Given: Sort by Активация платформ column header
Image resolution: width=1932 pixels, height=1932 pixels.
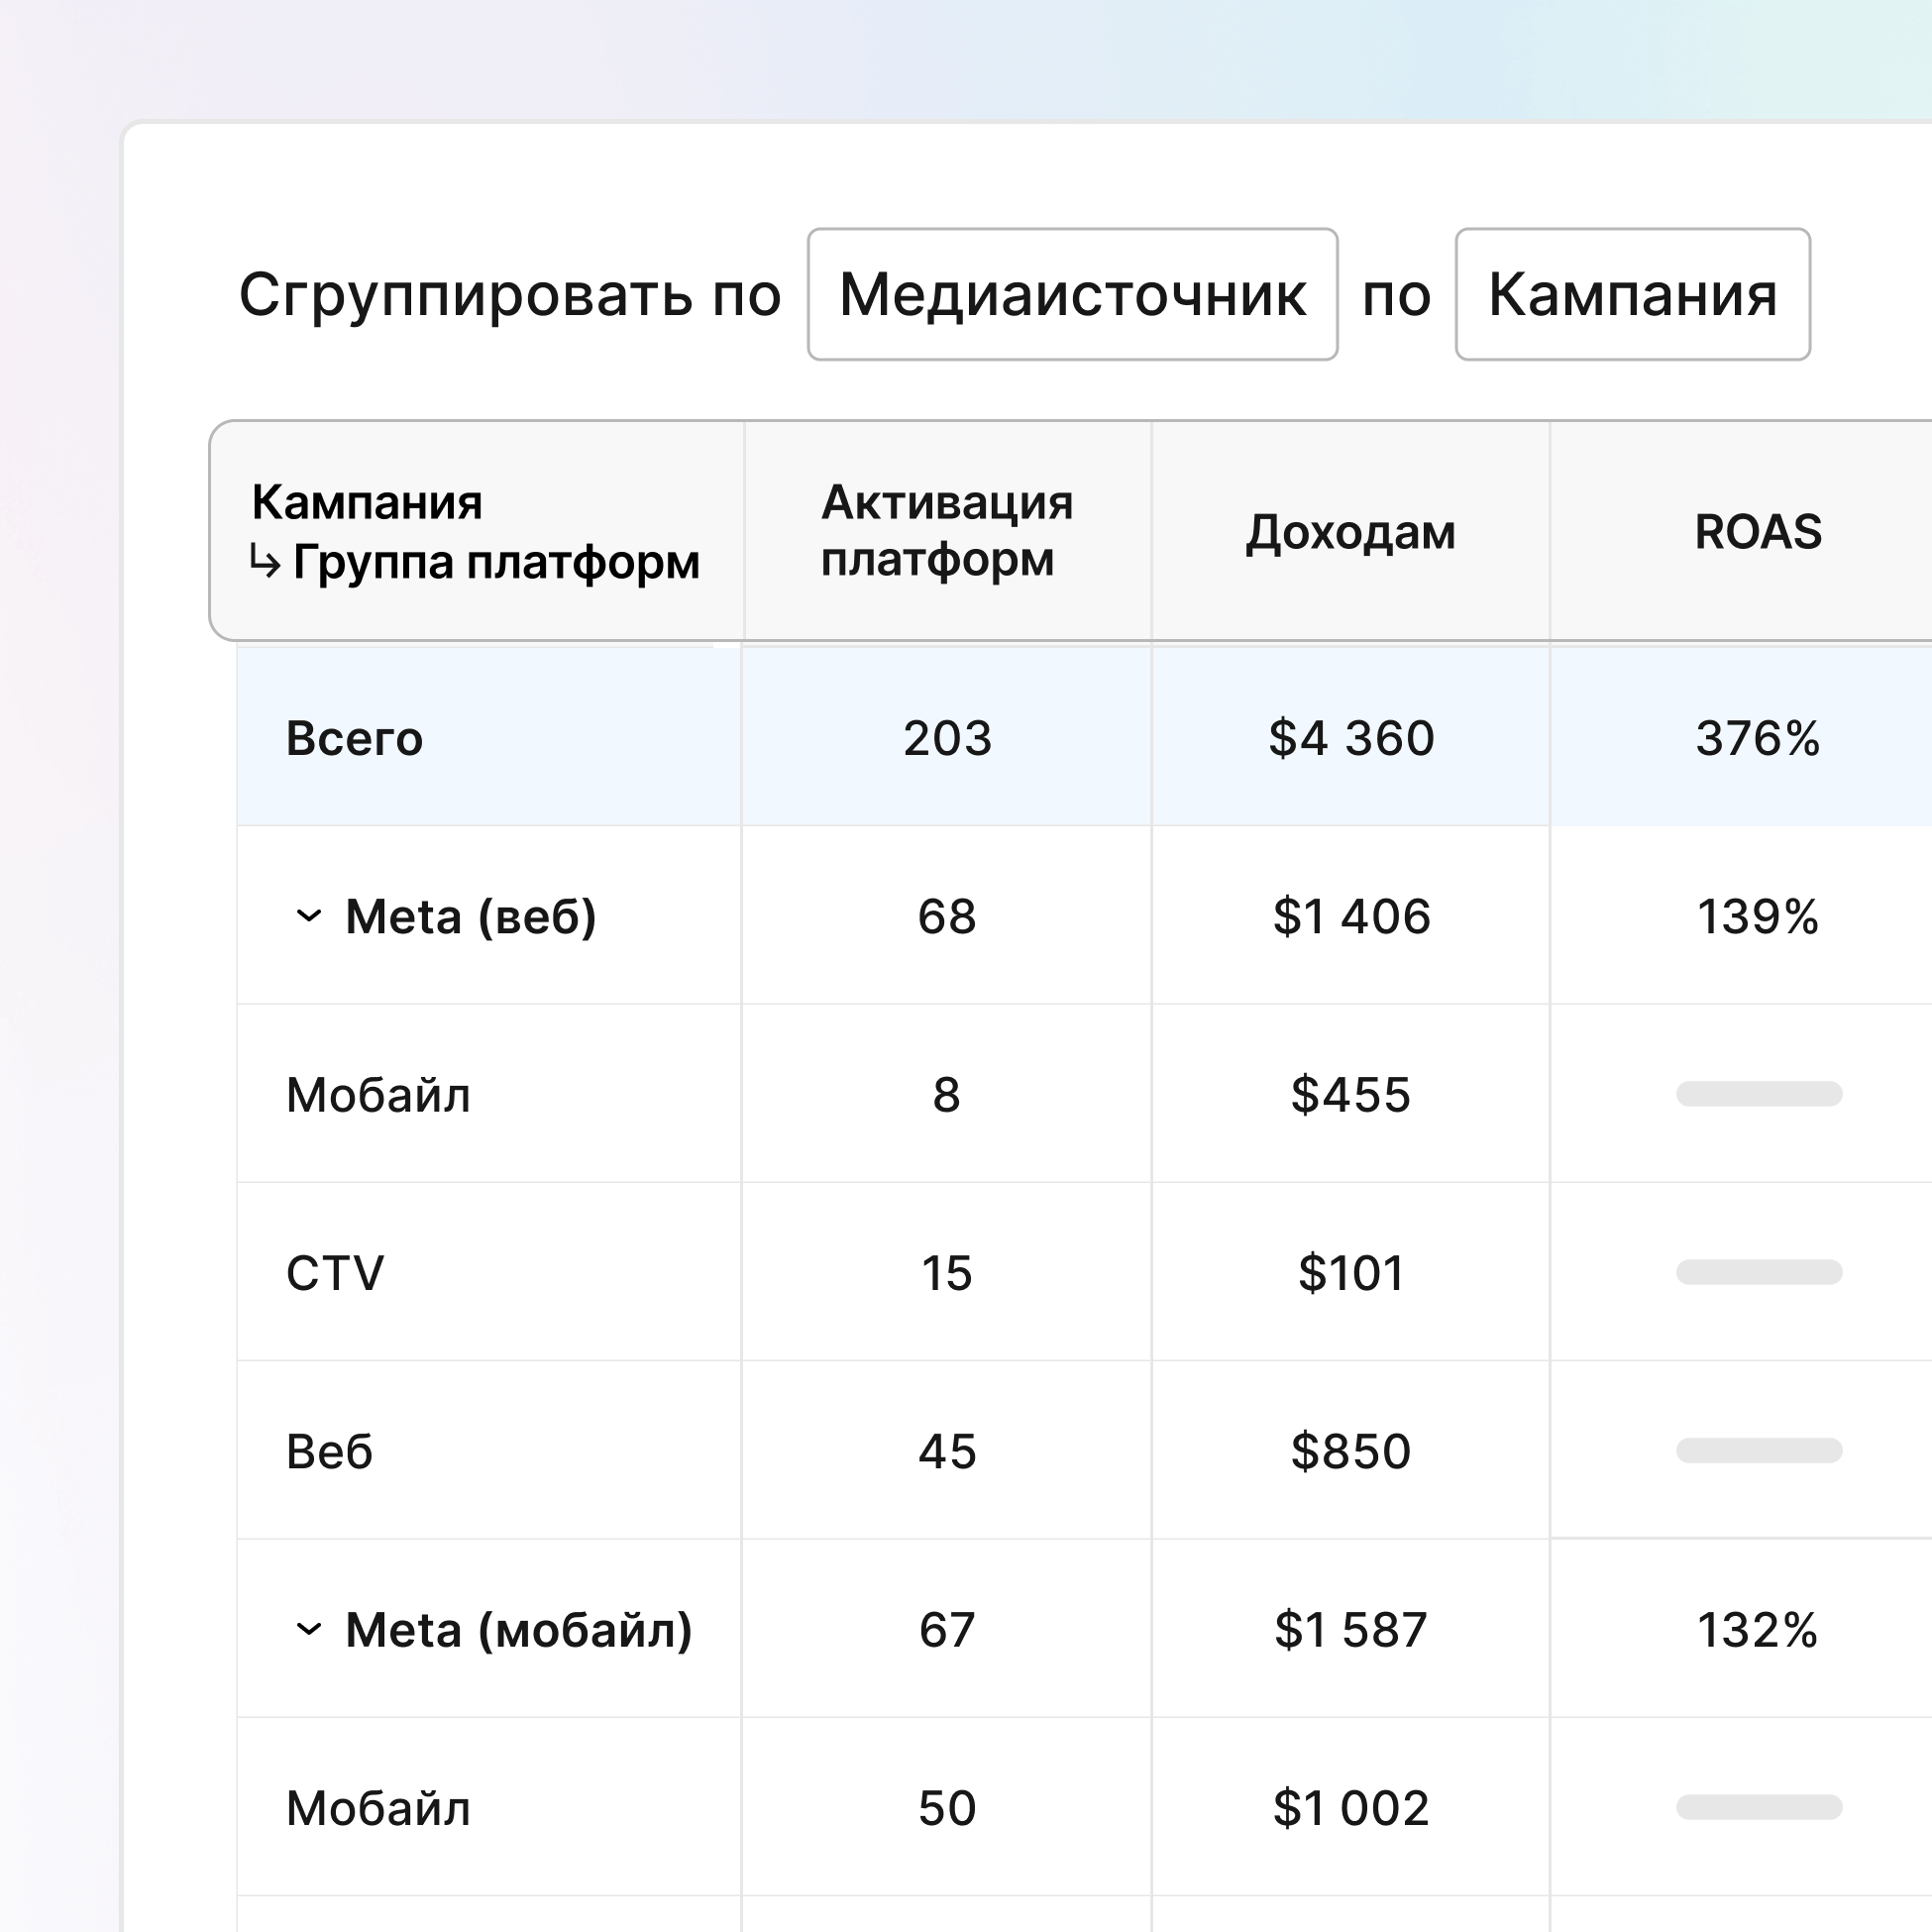Looking at the screenshot, I should tap(946, 531).
